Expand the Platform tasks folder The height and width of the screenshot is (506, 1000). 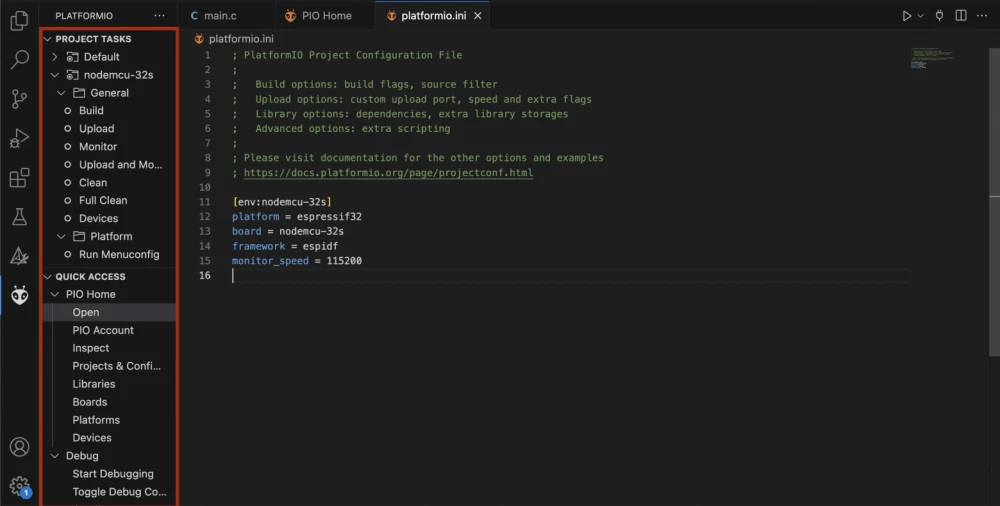tap(62, 237)
